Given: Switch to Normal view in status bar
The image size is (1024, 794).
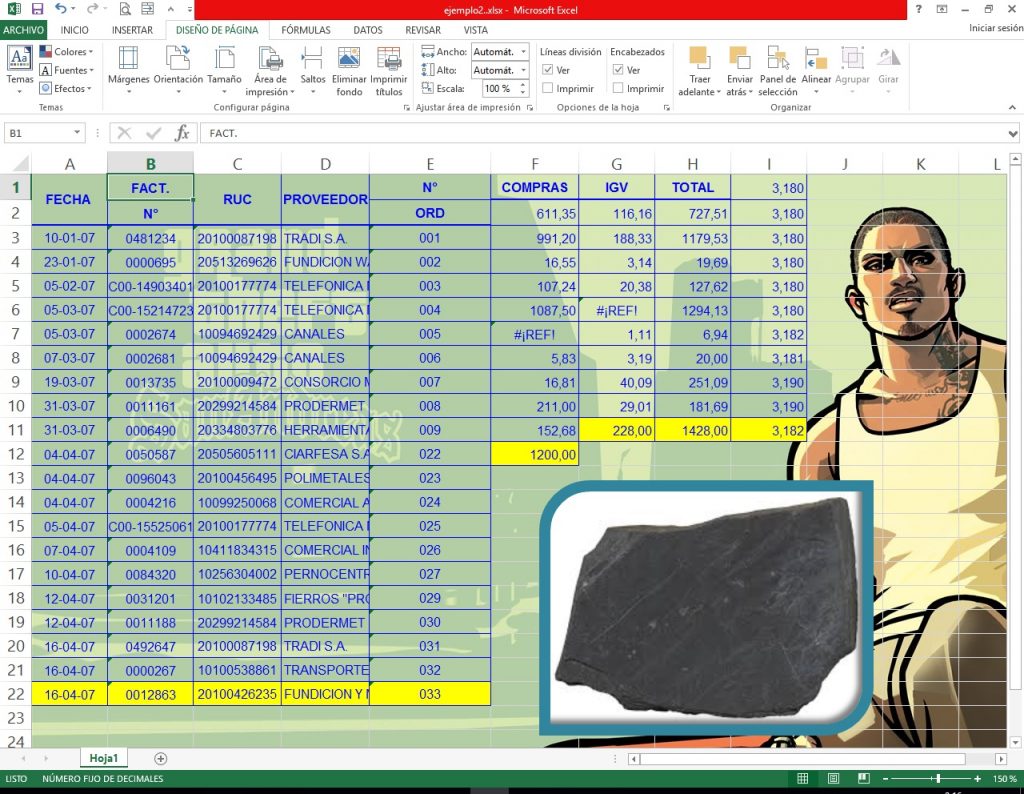Looking at the screenshot, I should pyautogui.click(x=803, y=778).
